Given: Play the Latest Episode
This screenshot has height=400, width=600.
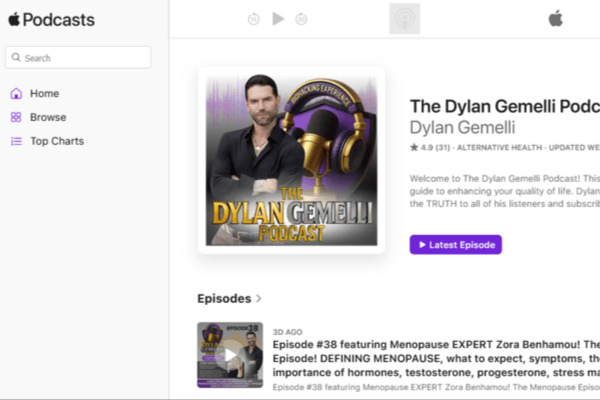Looking at the screenshot, I should click(456, 245).
